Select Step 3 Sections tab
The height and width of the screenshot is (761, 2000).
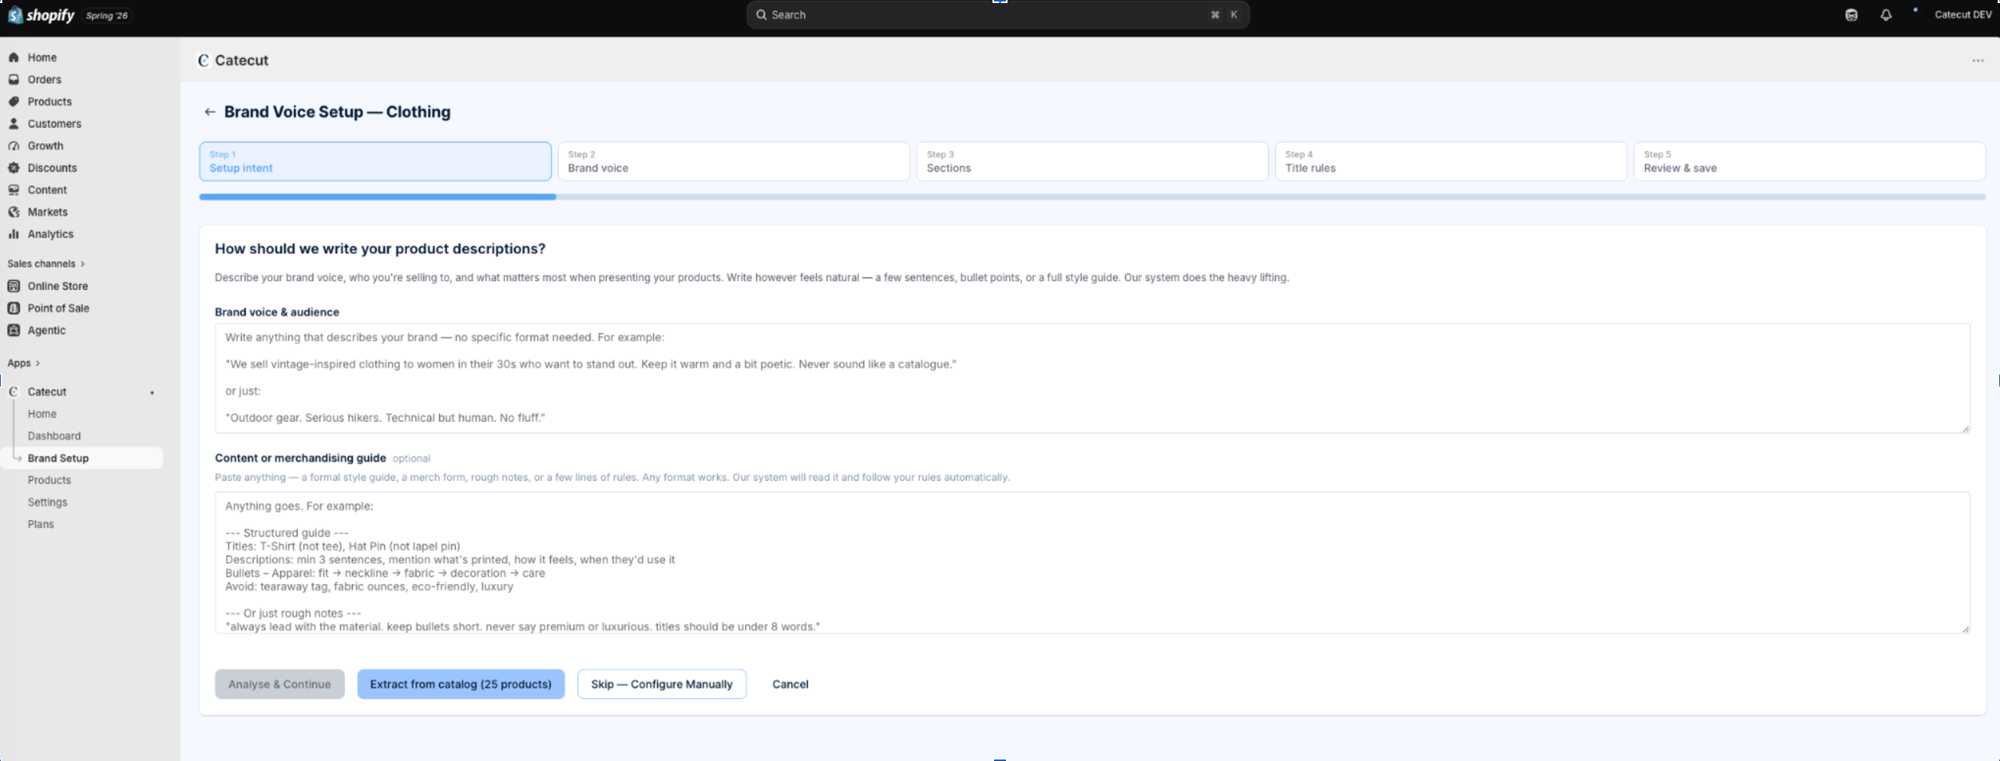coord(1092,161)
